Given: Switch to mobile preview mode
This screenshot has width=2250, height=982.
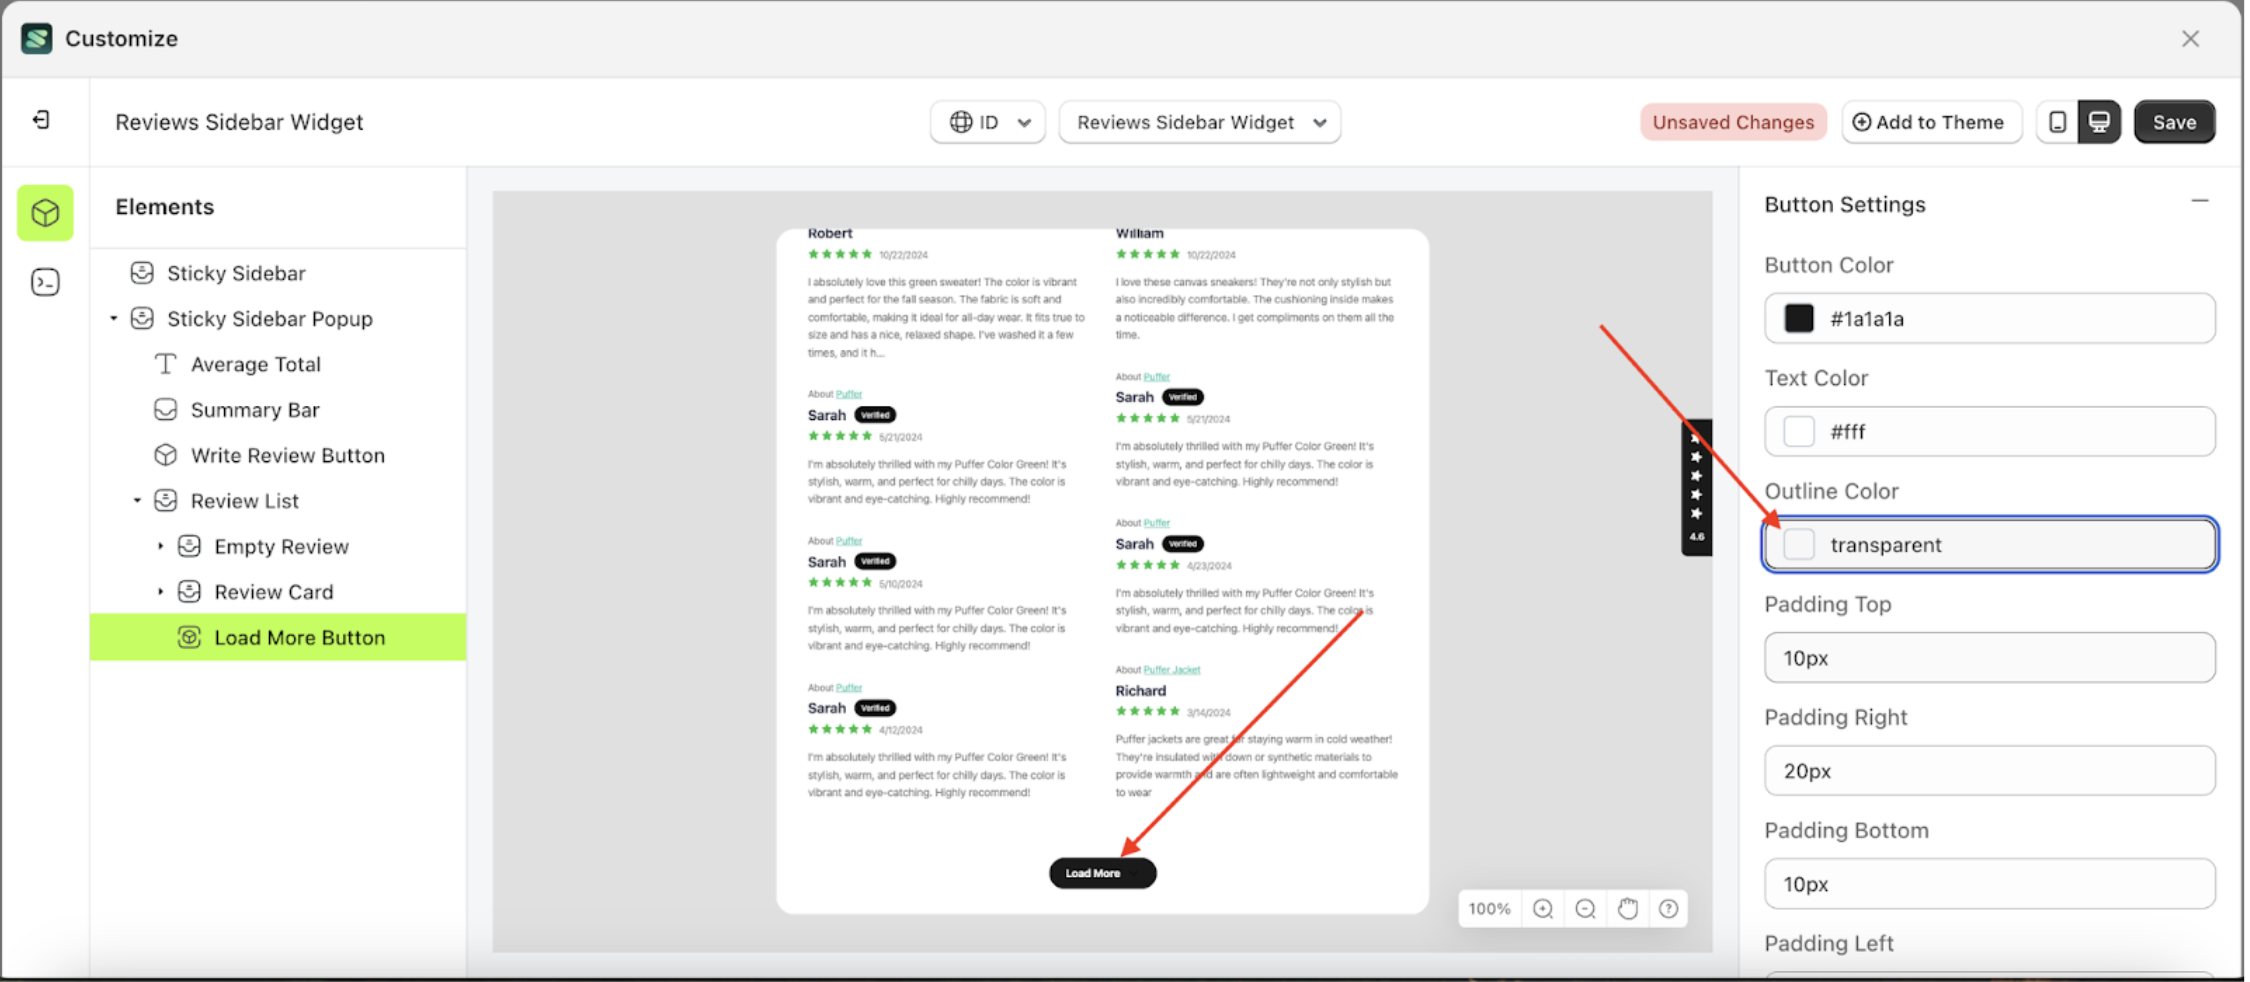Looking at the screenshot, I should click(2057, 121).
